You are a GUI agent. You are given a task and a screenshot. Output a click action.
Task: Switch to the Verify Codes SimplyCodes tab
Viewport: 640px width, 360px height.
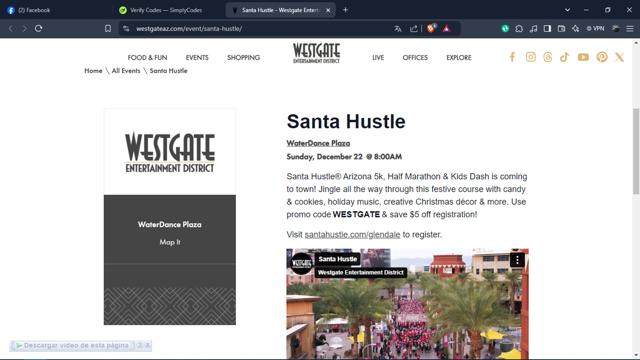coord(167,10)
